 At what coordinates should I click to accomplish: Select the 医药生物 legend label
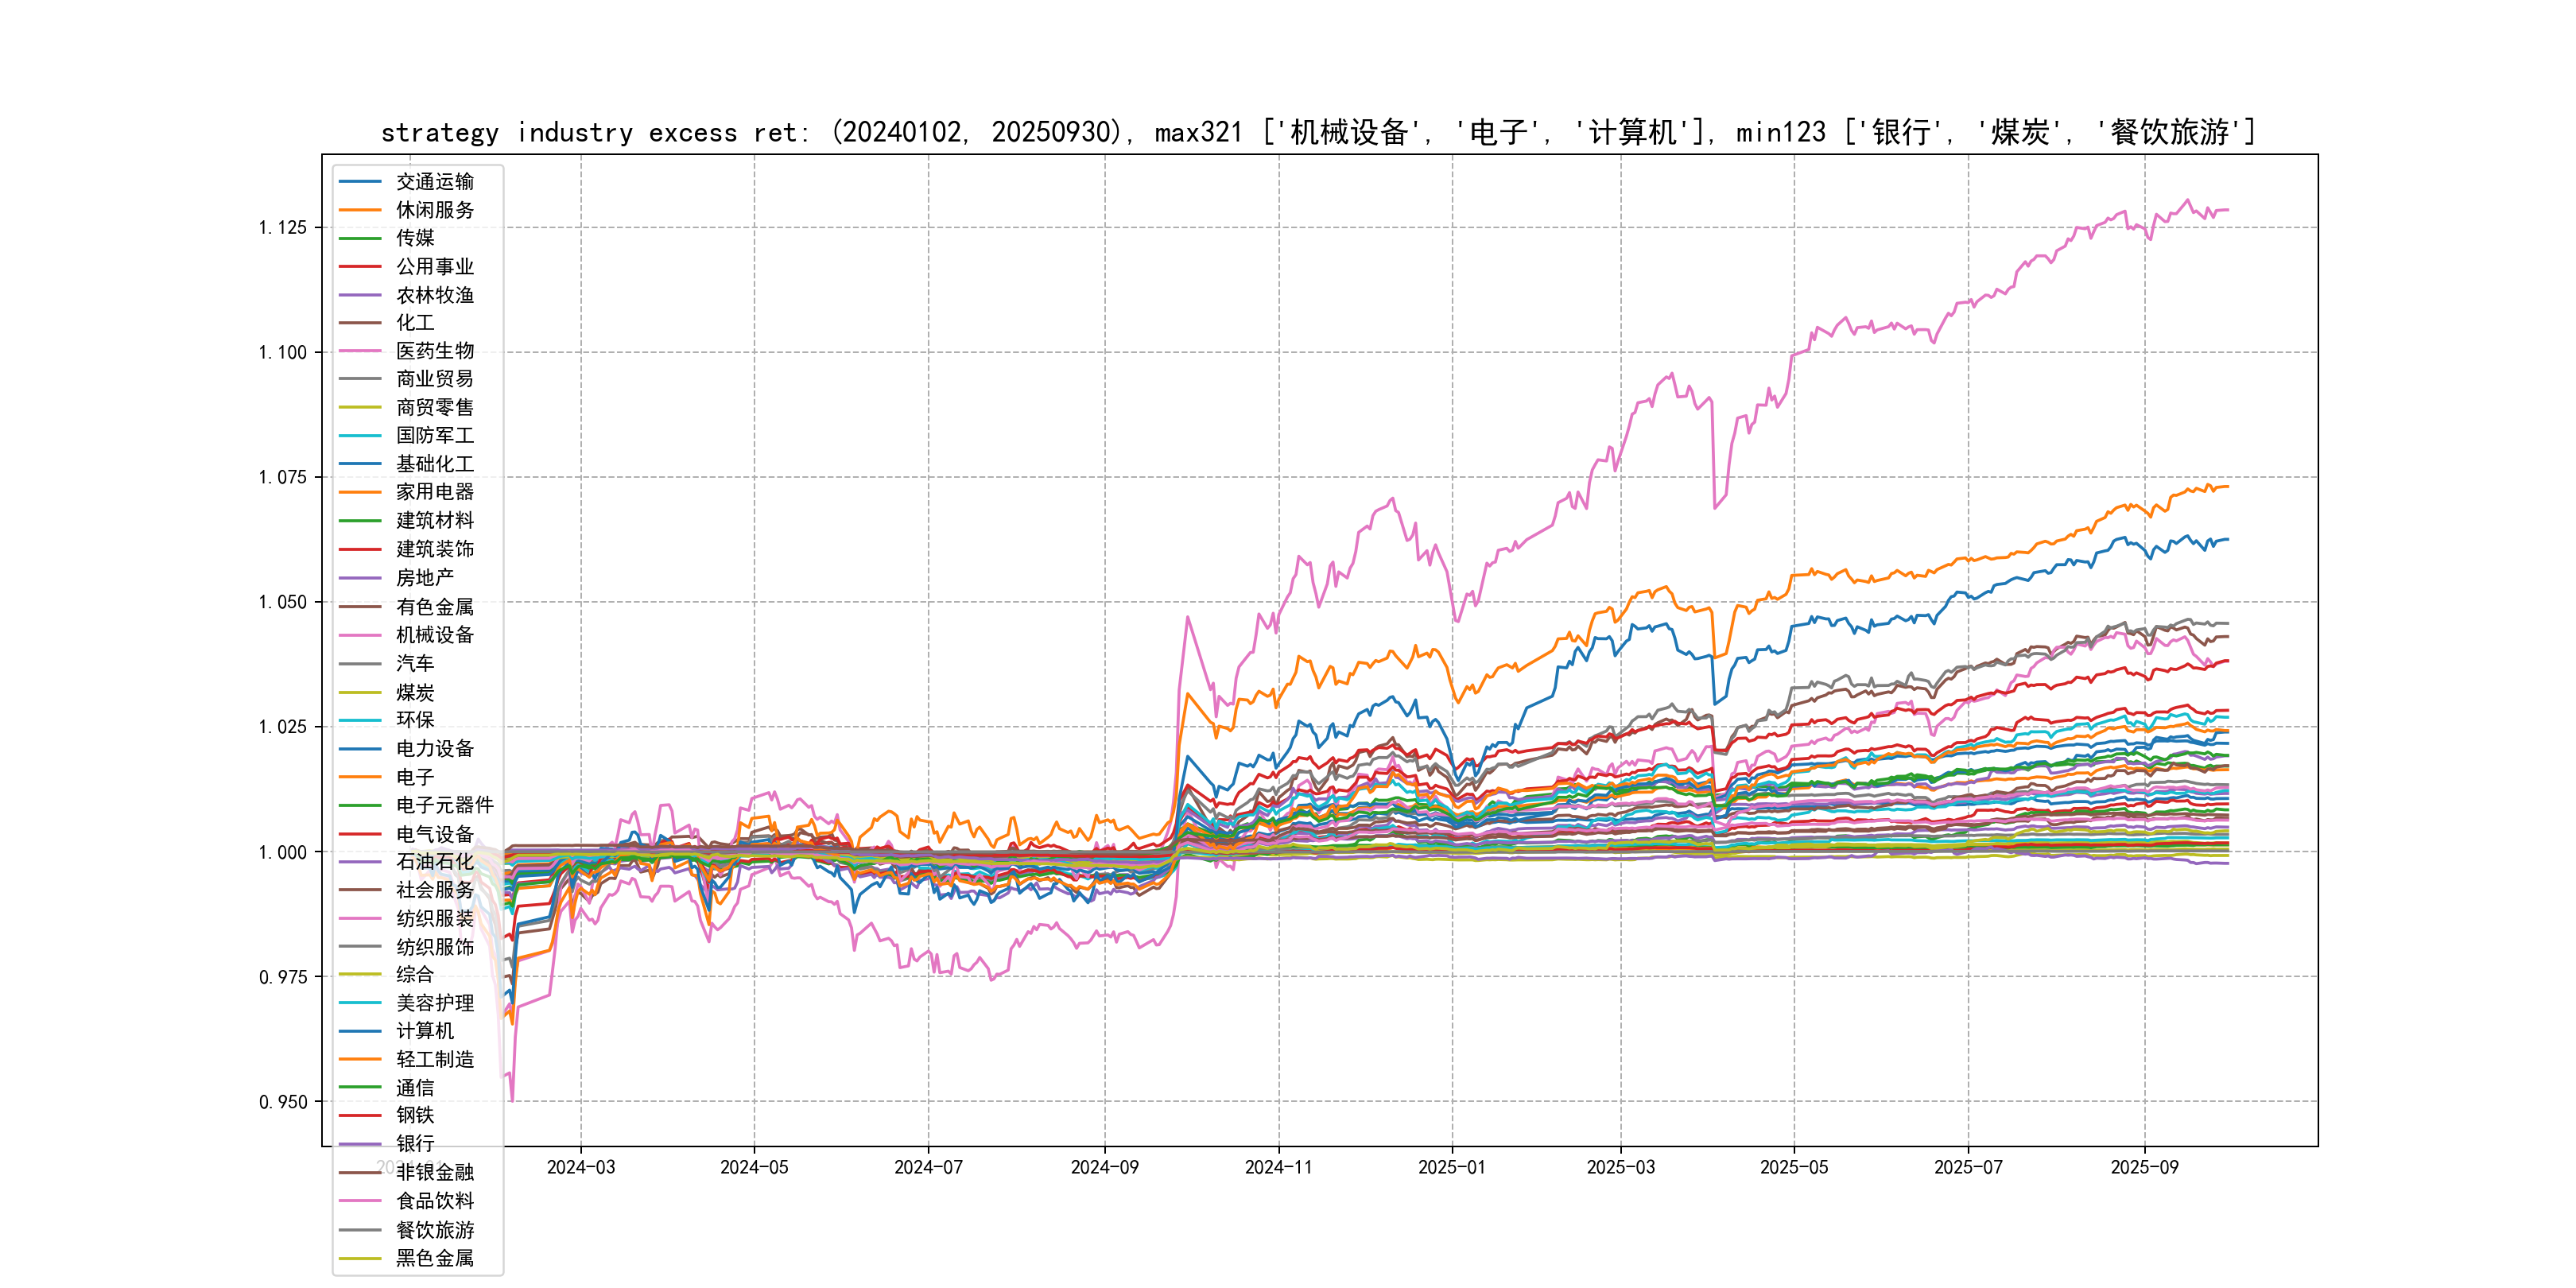pyautogui.click(x=434, y=351)
